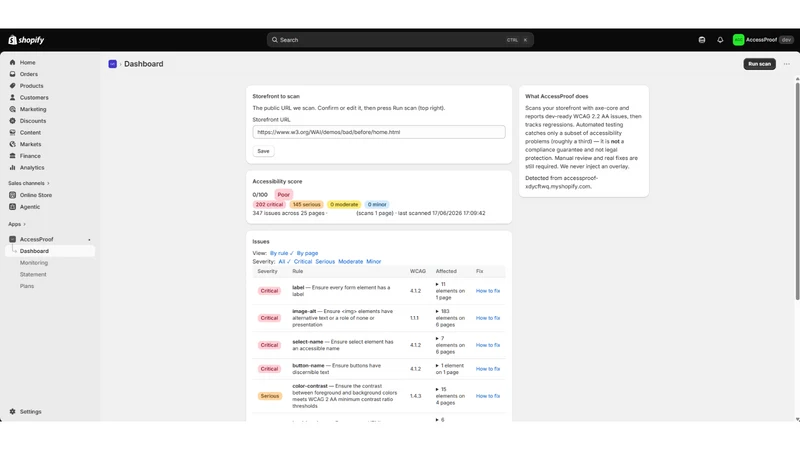Open the Orders section
The image size is (800, 450).
[29, 74]
